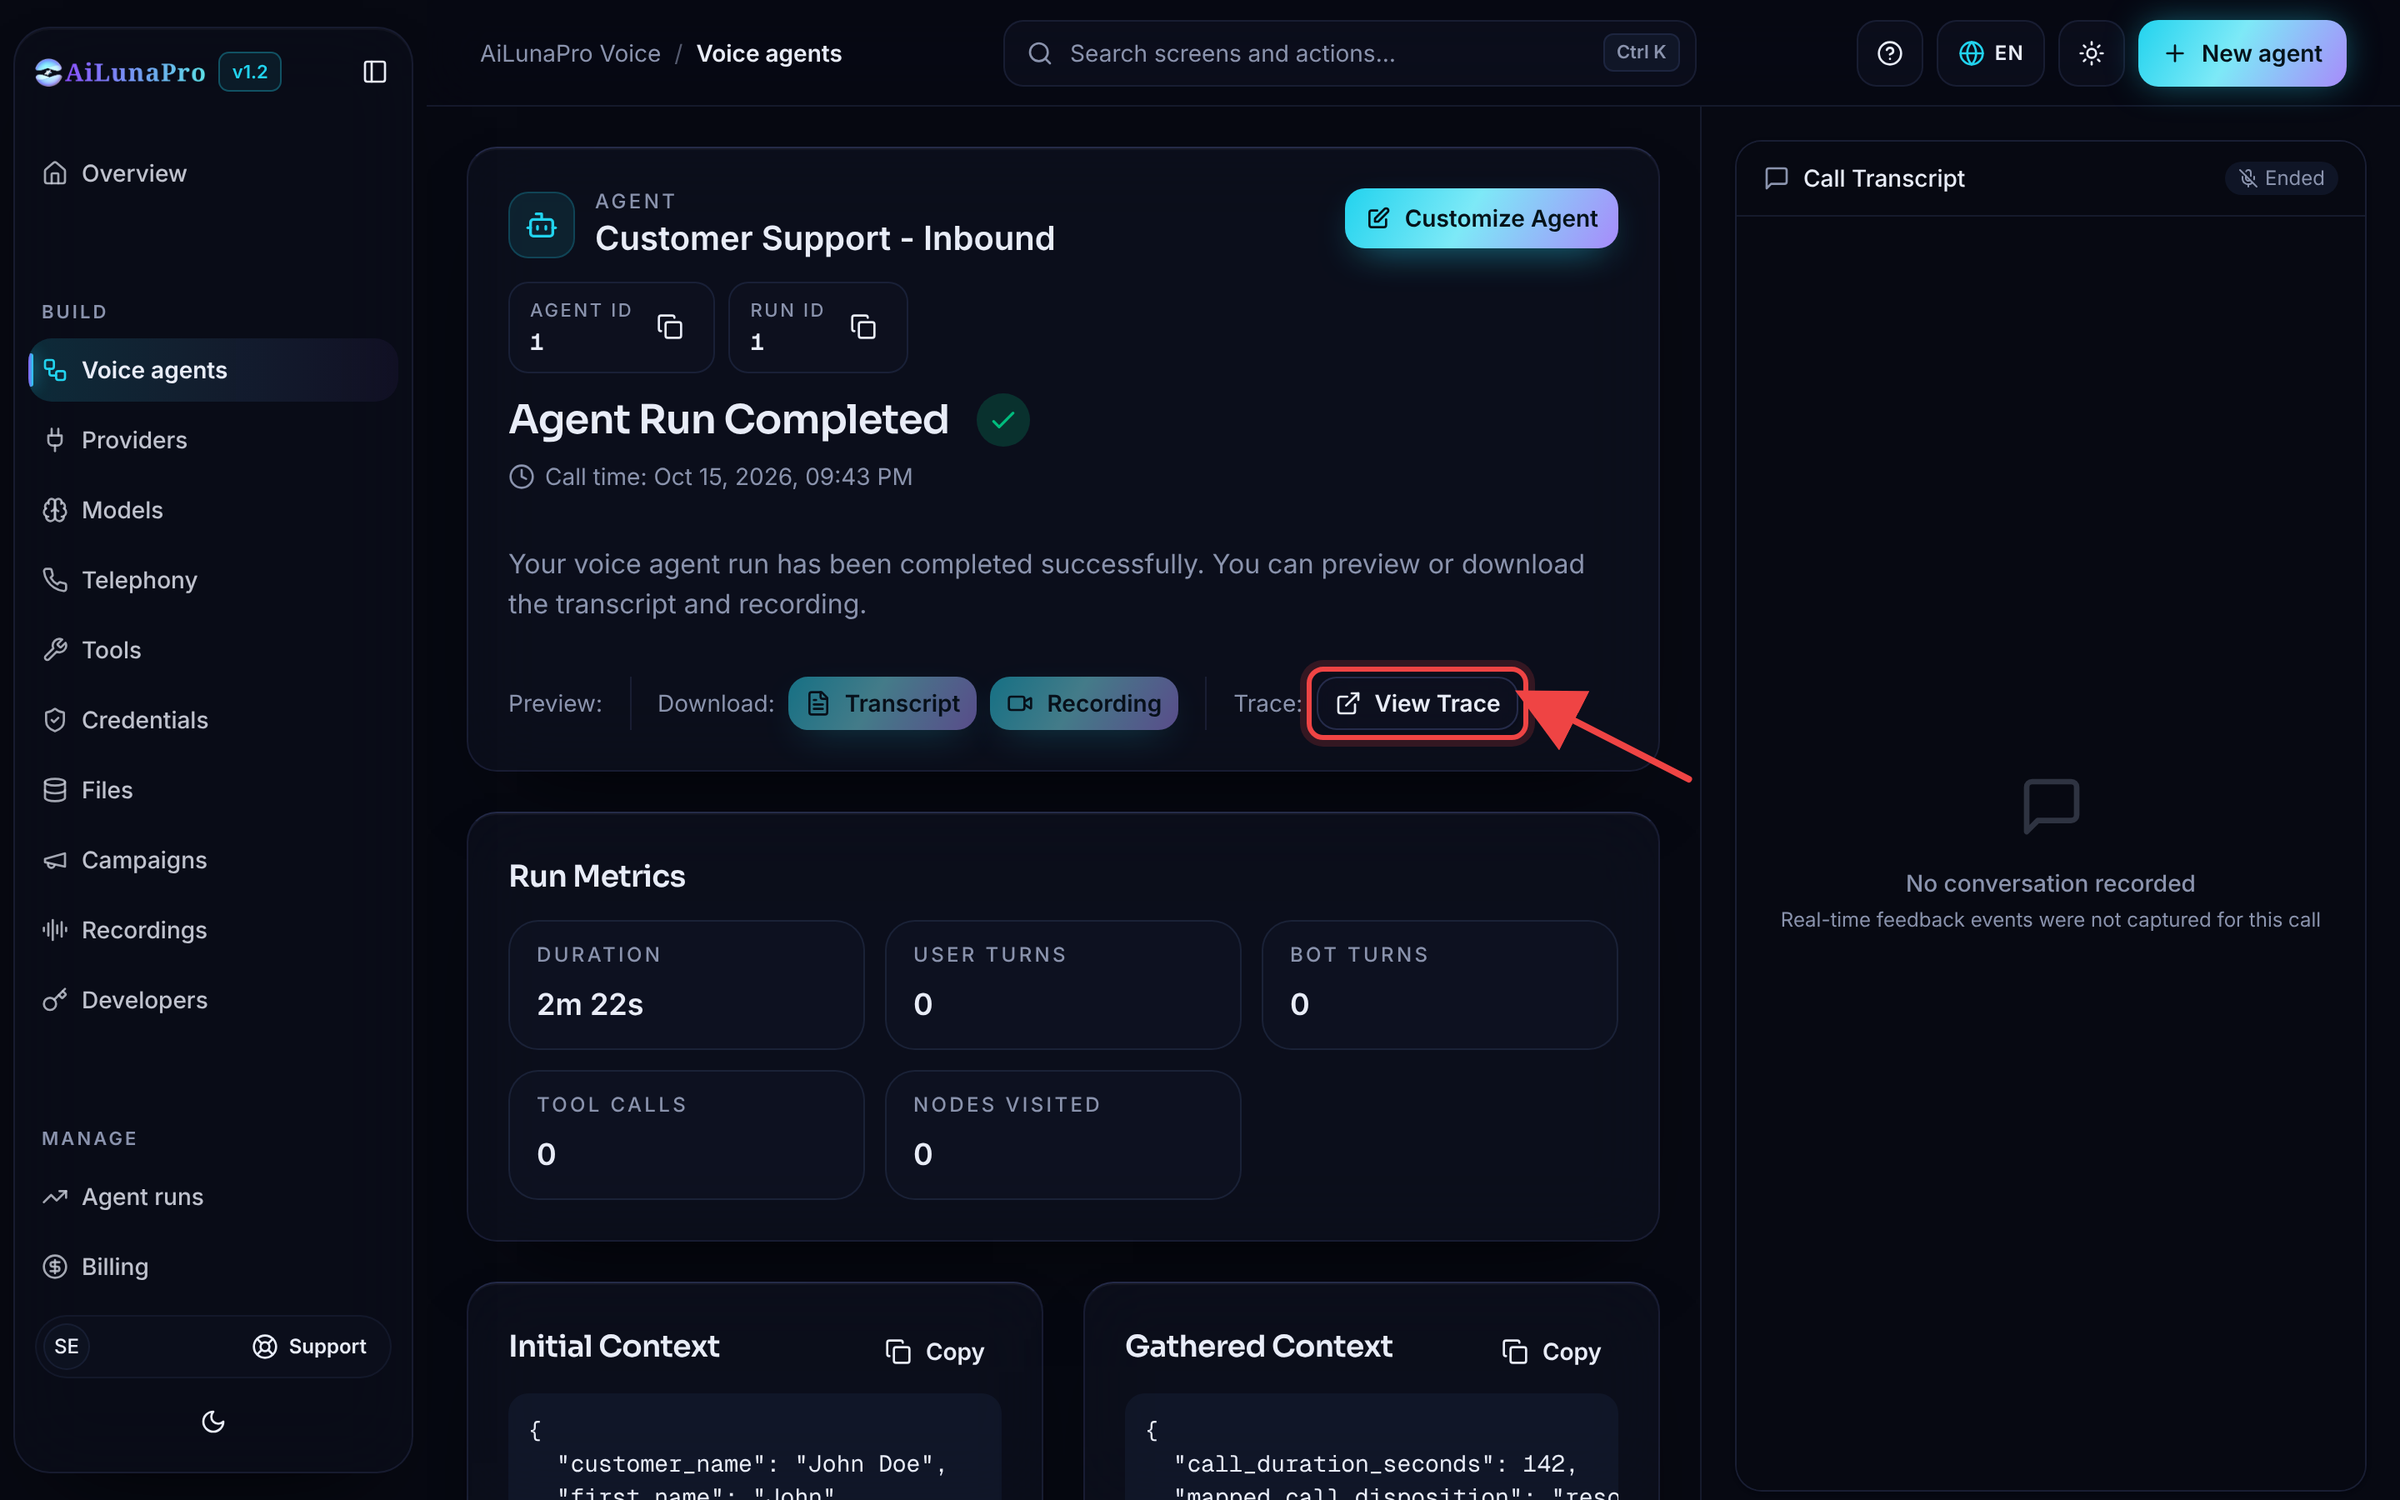2400x1500 pixels.
Task: Navigate to Credentials
Action: pos(213,720)
